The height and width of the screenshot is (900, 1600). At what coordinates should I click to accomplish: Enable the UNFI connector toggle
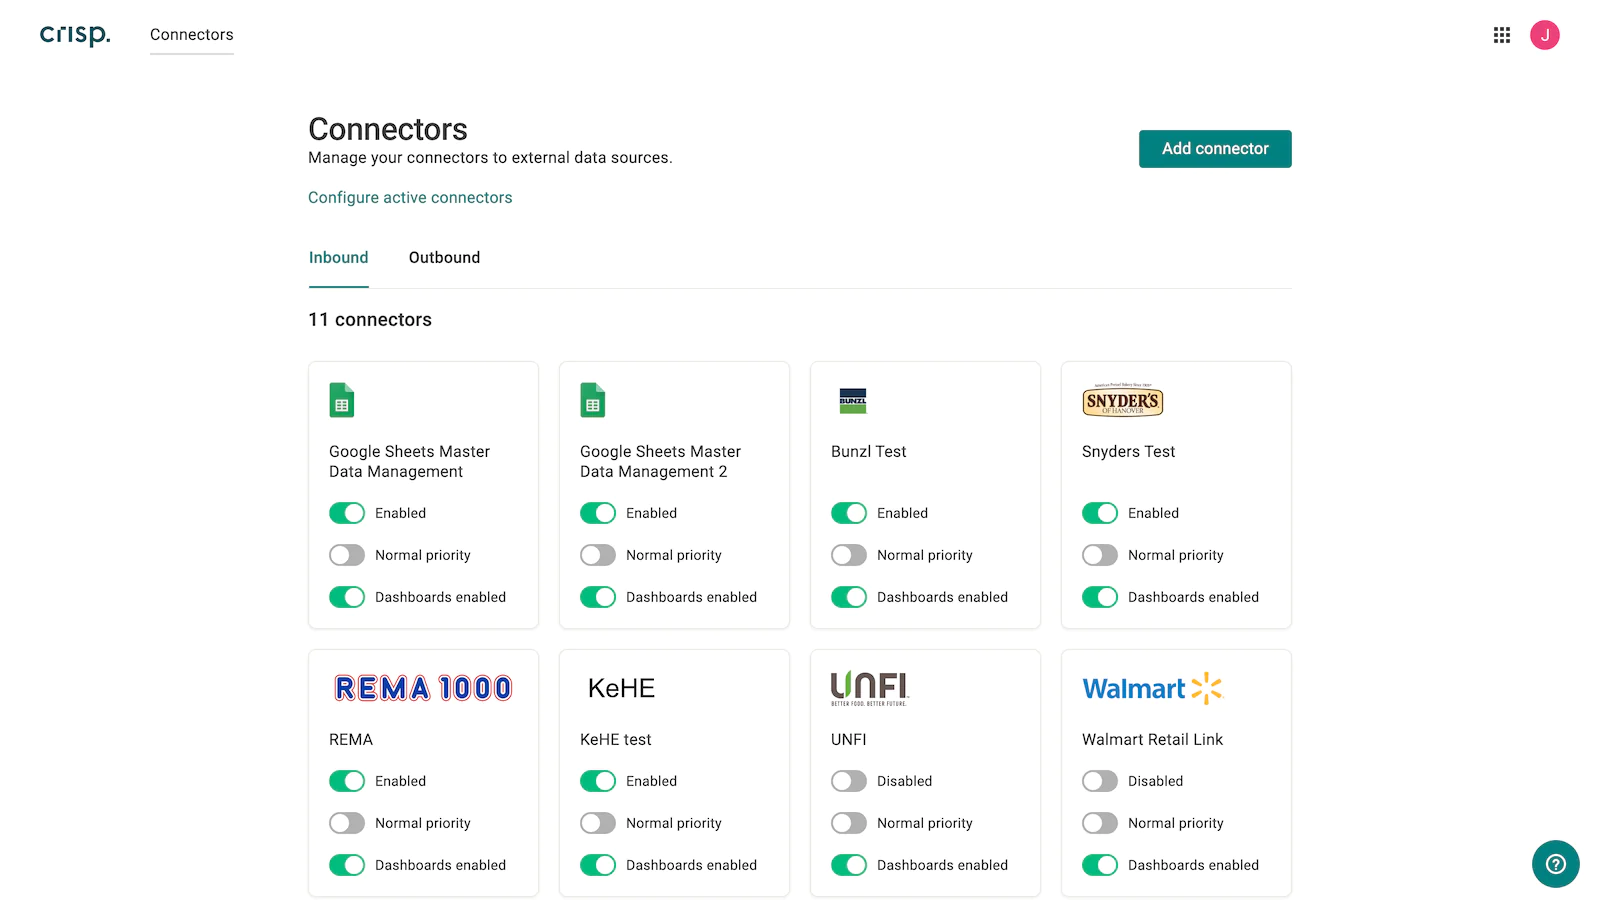[x=849, y=781]
